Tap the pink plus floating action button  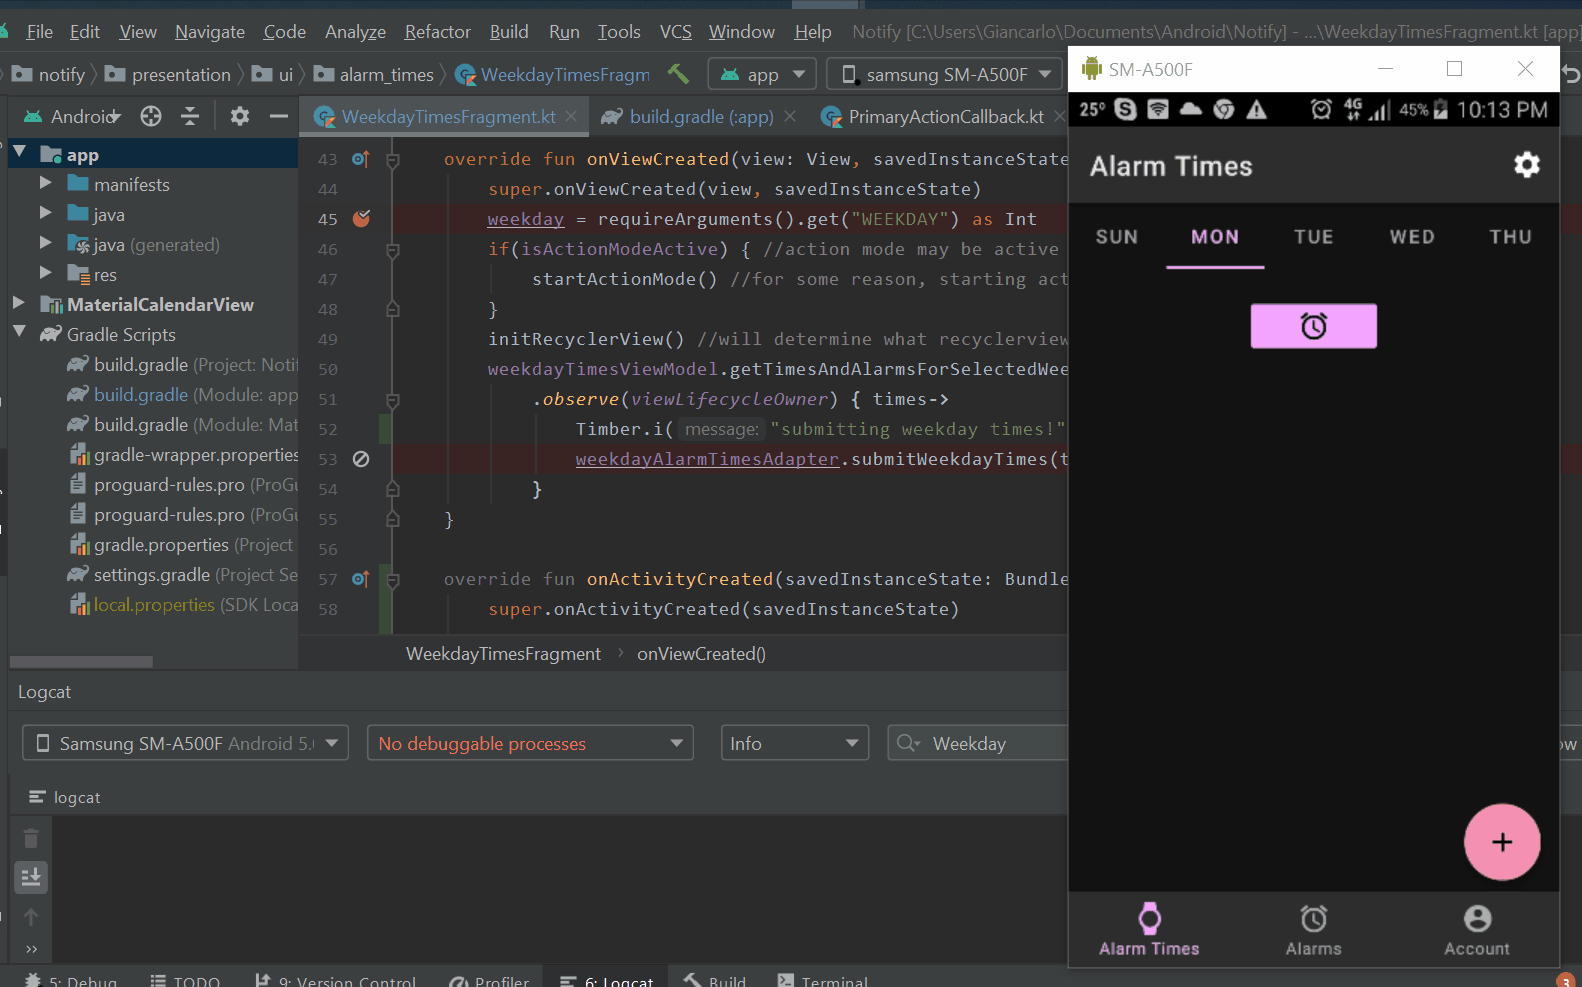[1502, 842]
